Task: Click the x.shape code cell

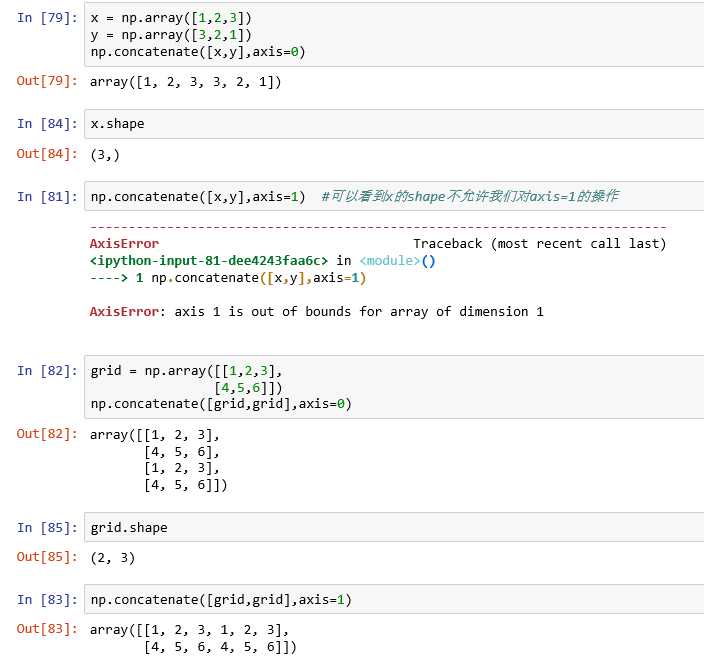Action: click(394, 124)
